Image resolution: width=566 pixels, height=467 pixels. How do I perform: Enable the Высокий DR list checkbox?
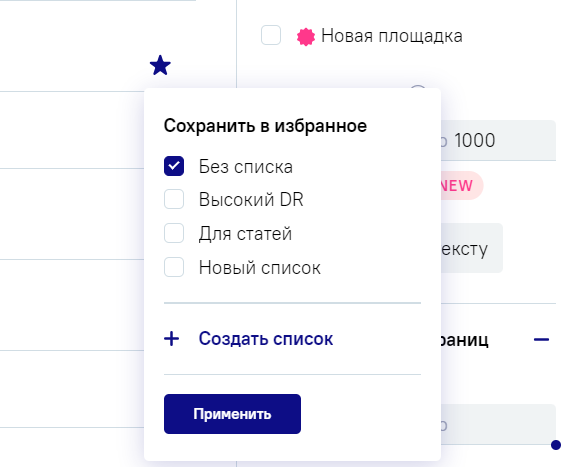174,199
